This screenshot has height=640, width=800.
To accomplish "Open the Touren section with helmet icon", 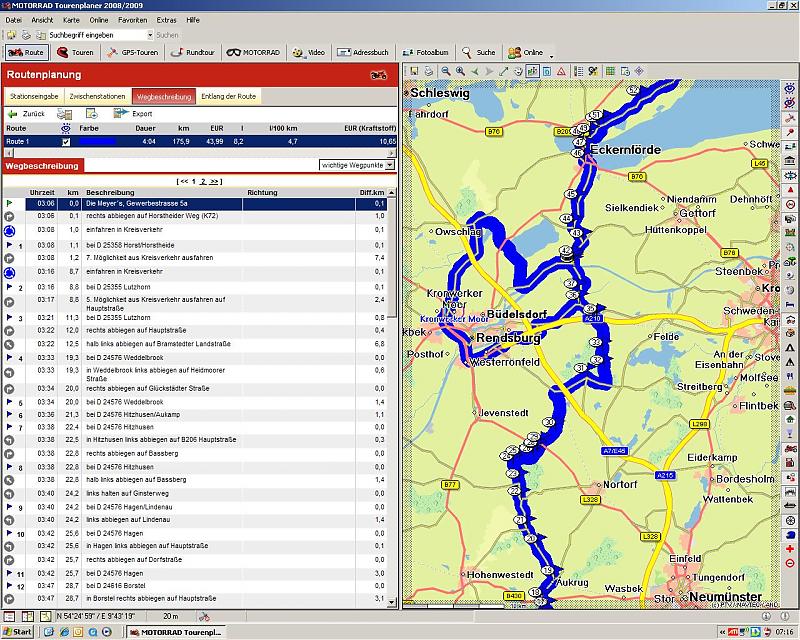I will (x=76, y=52).
